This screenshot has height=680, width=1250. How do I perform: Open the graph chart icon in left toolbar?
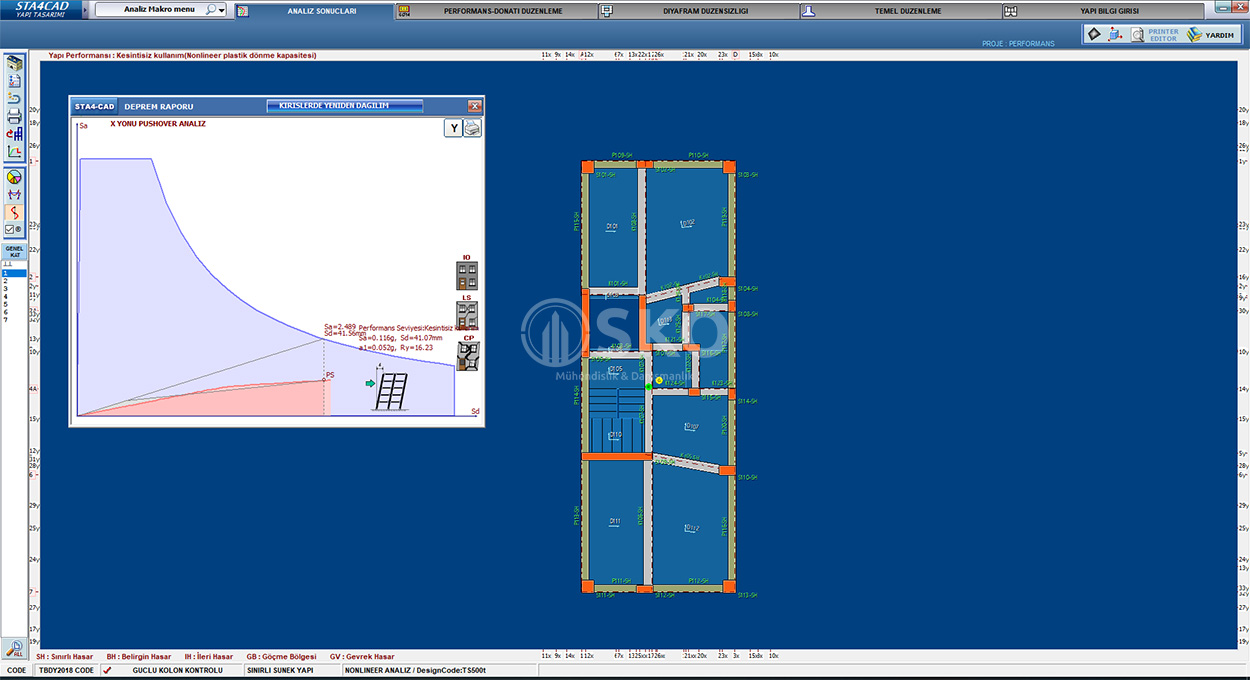14,151
